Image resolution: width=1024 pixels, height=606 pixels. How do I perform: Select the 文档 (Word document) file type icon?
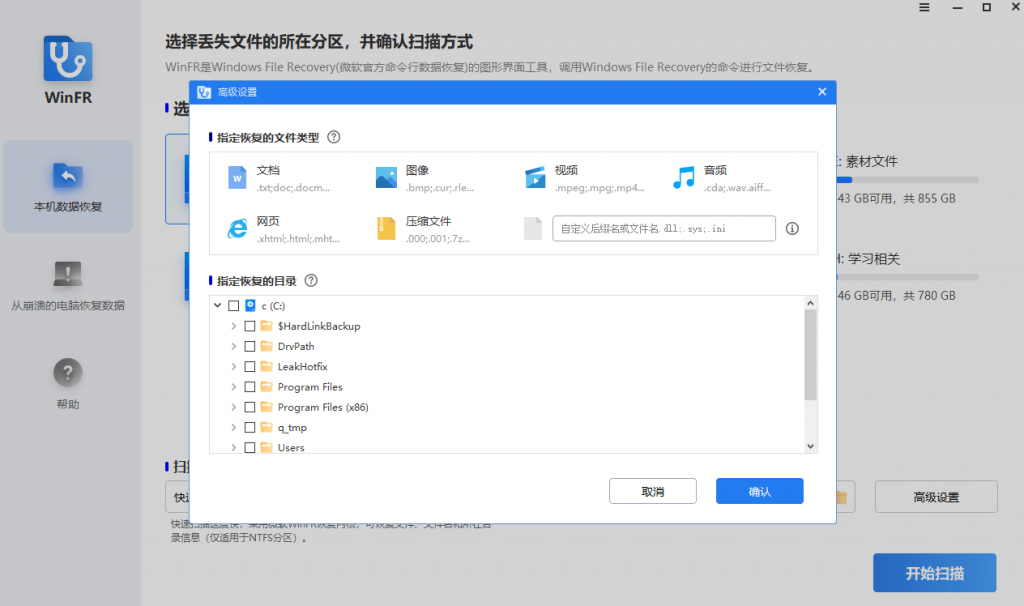pos(239,176)
